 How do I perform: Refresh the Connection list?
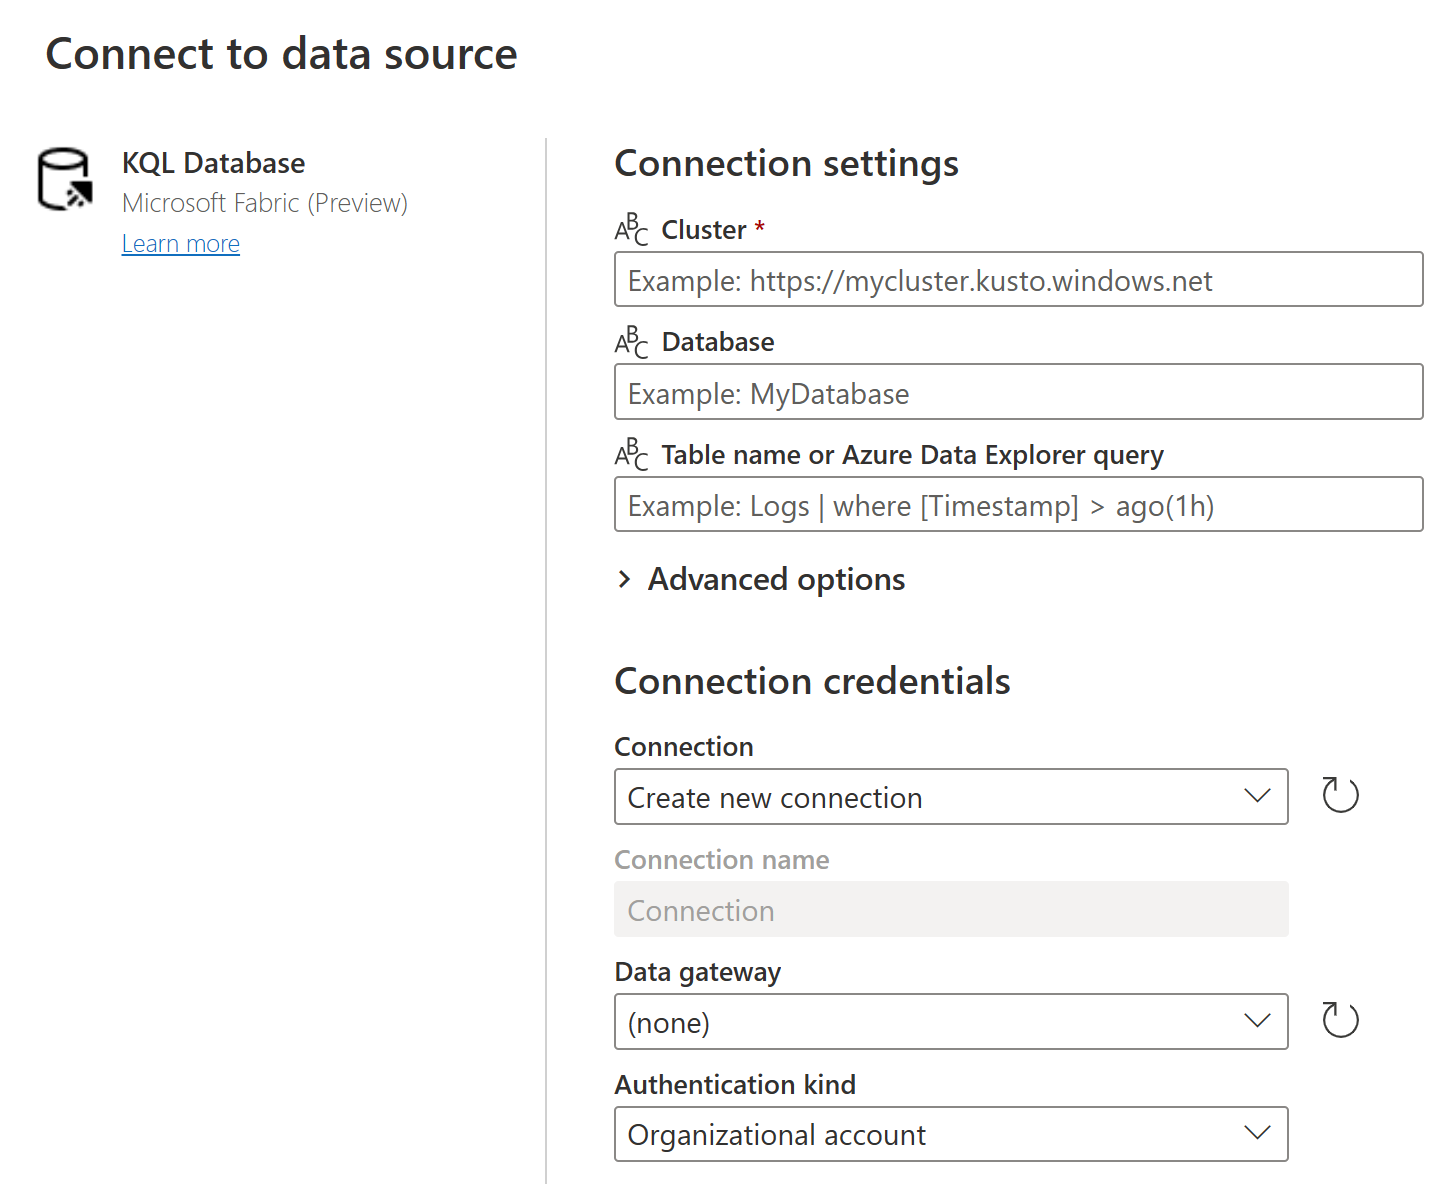pyautogui.click(x=1339, y=795)
